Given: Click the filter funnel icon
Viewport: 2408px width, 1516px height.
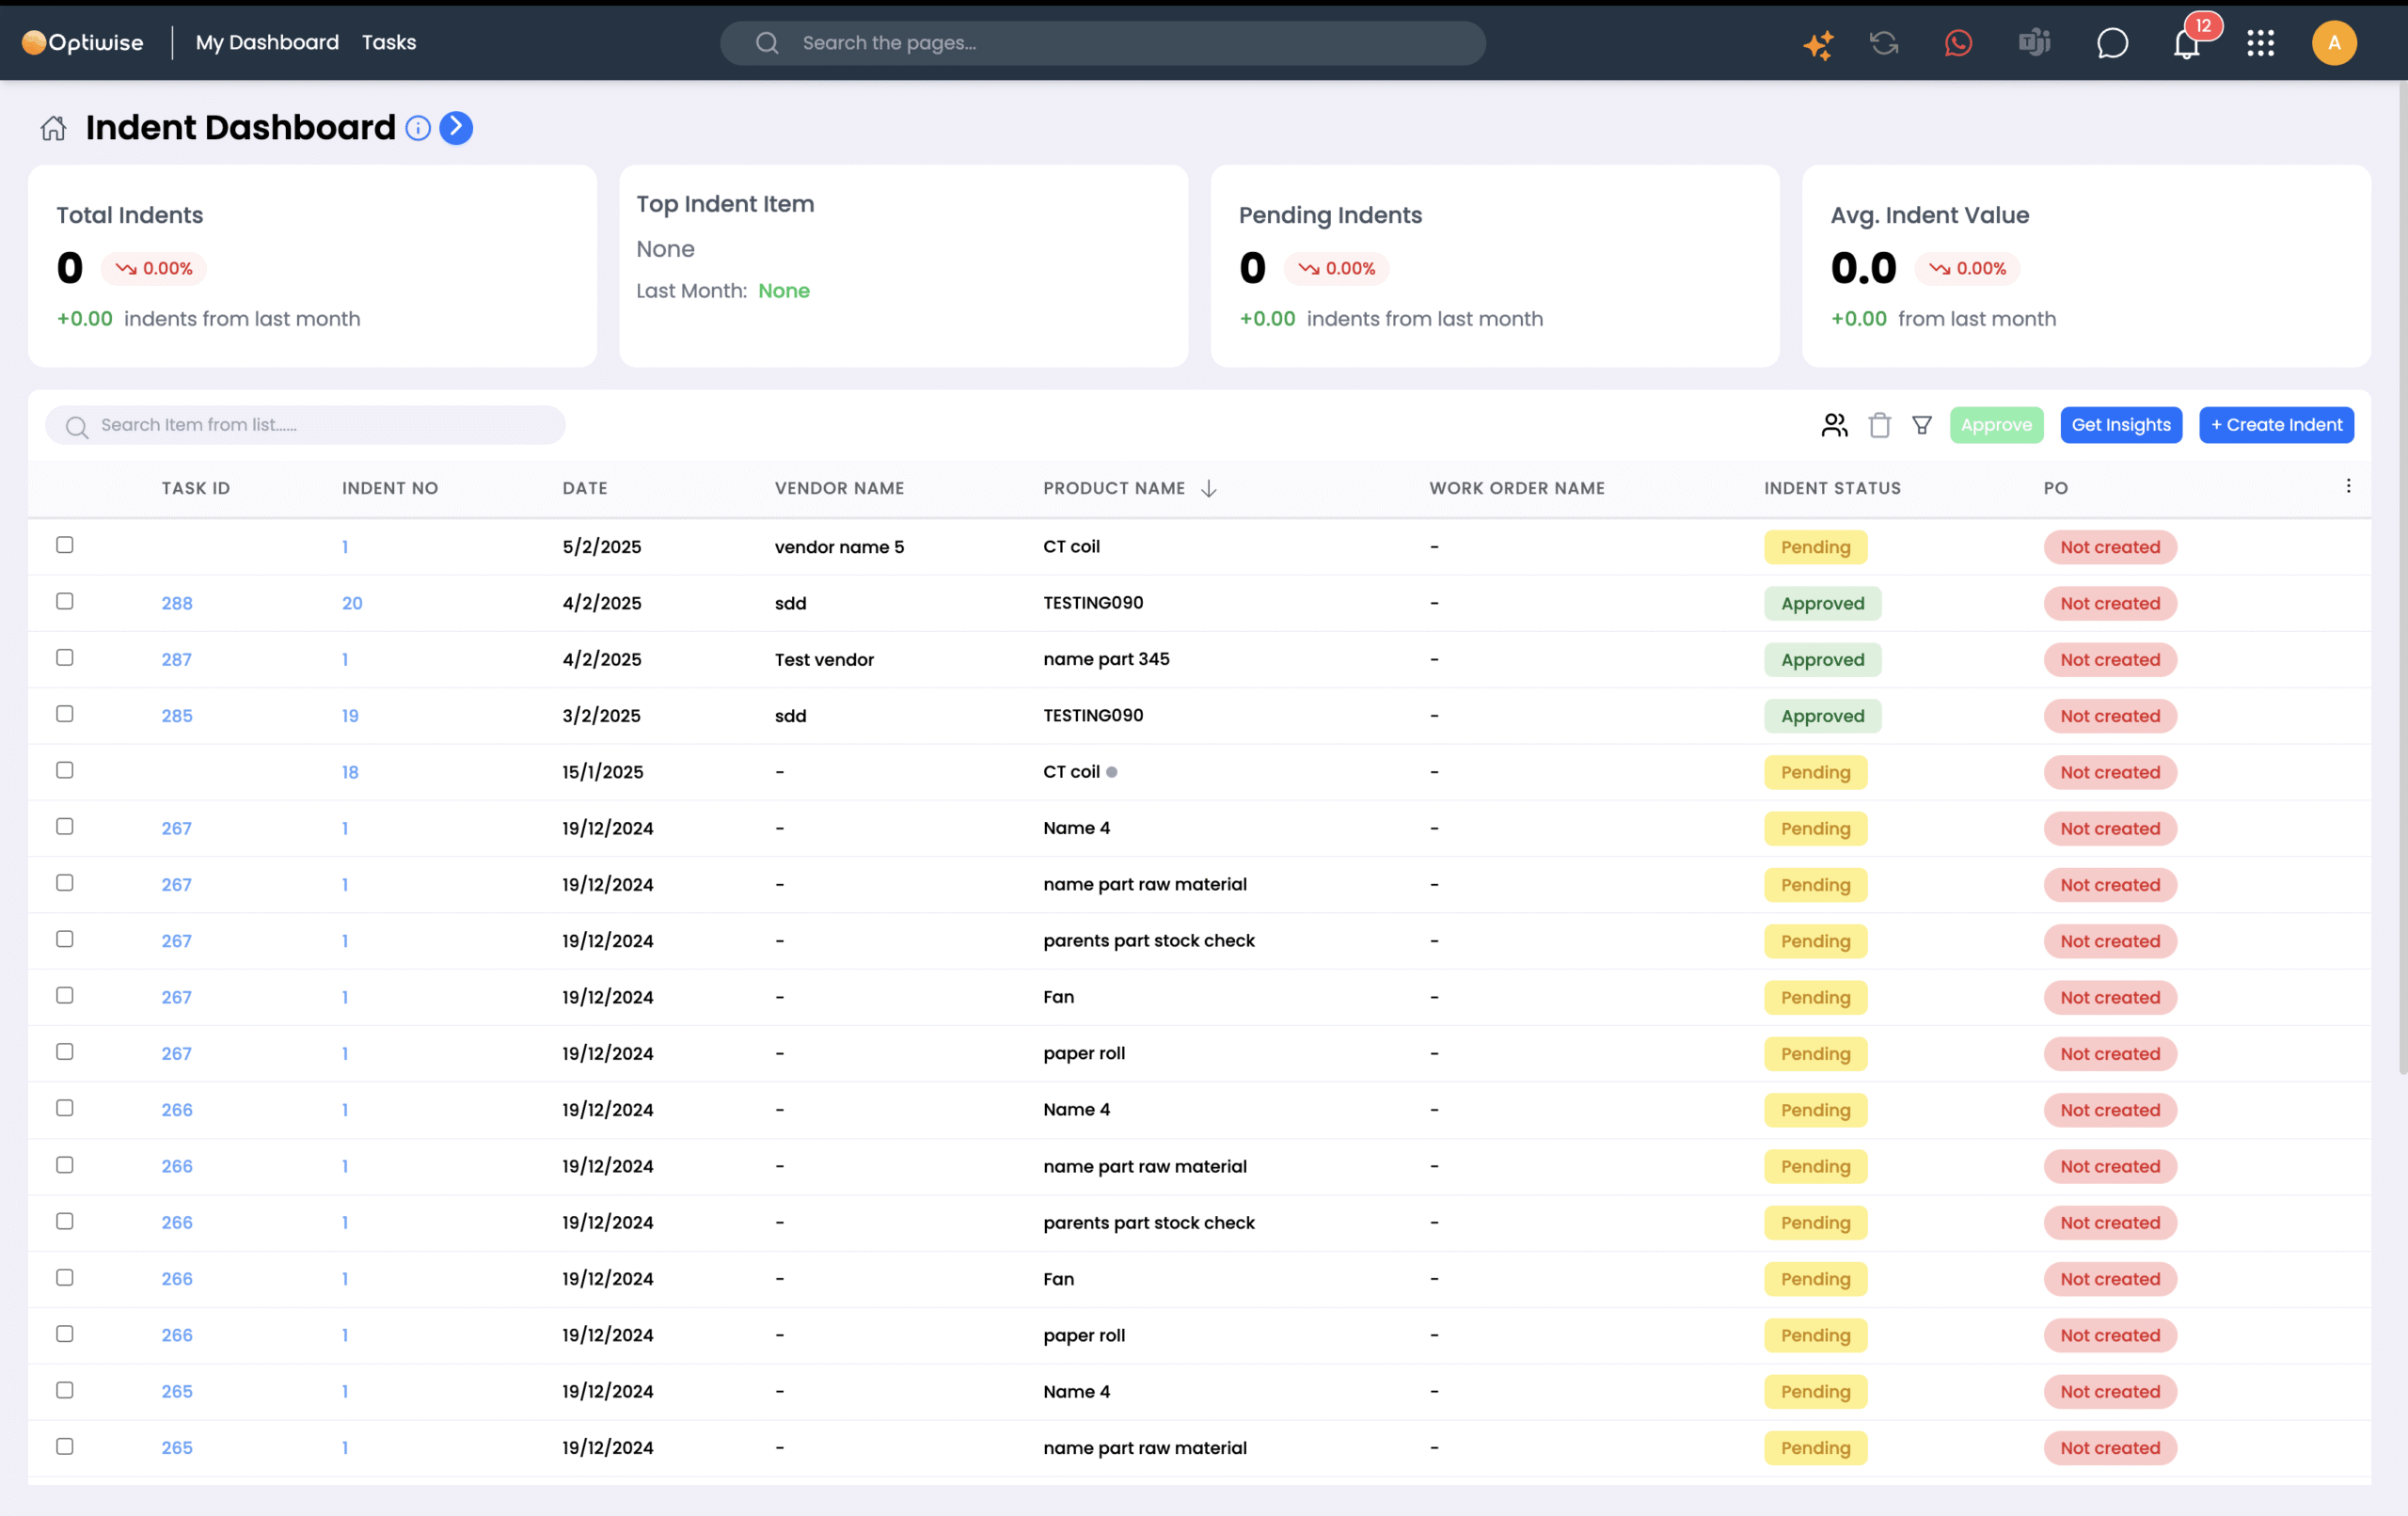Looking at the screenshot, I should point(1921,425).
